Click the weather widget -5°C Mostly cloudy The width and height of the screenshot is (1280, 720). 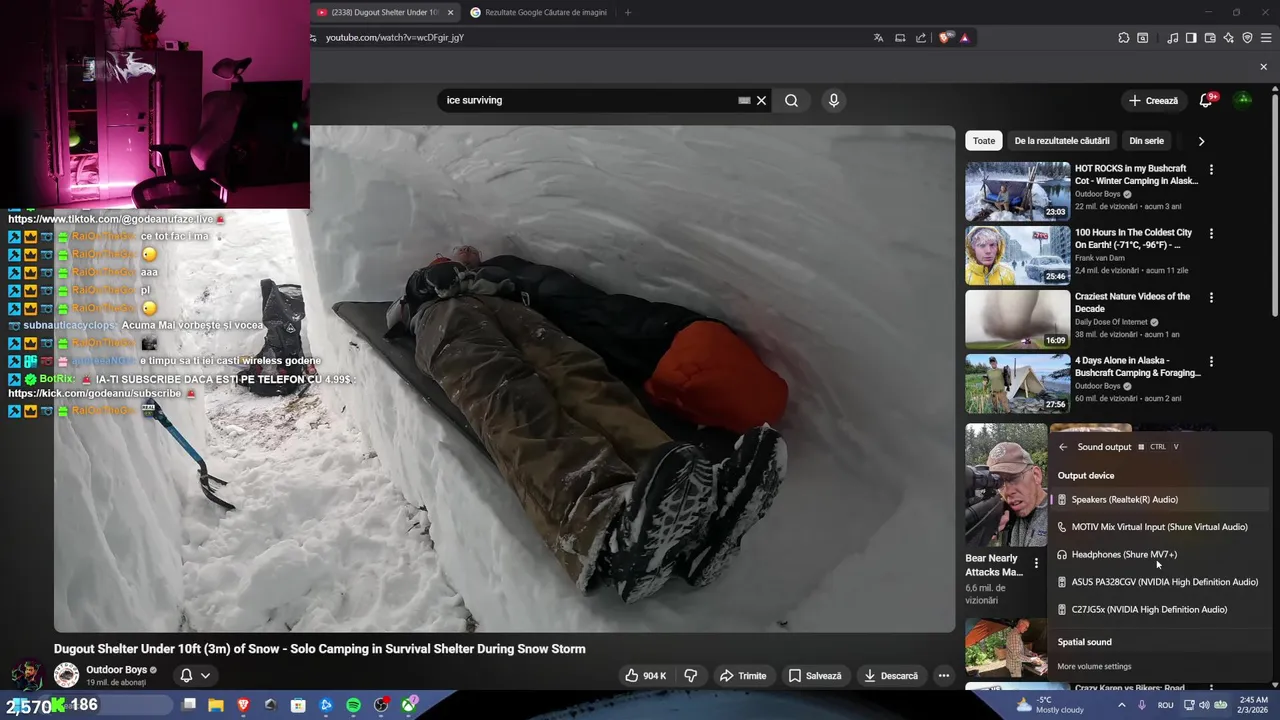1050,705
